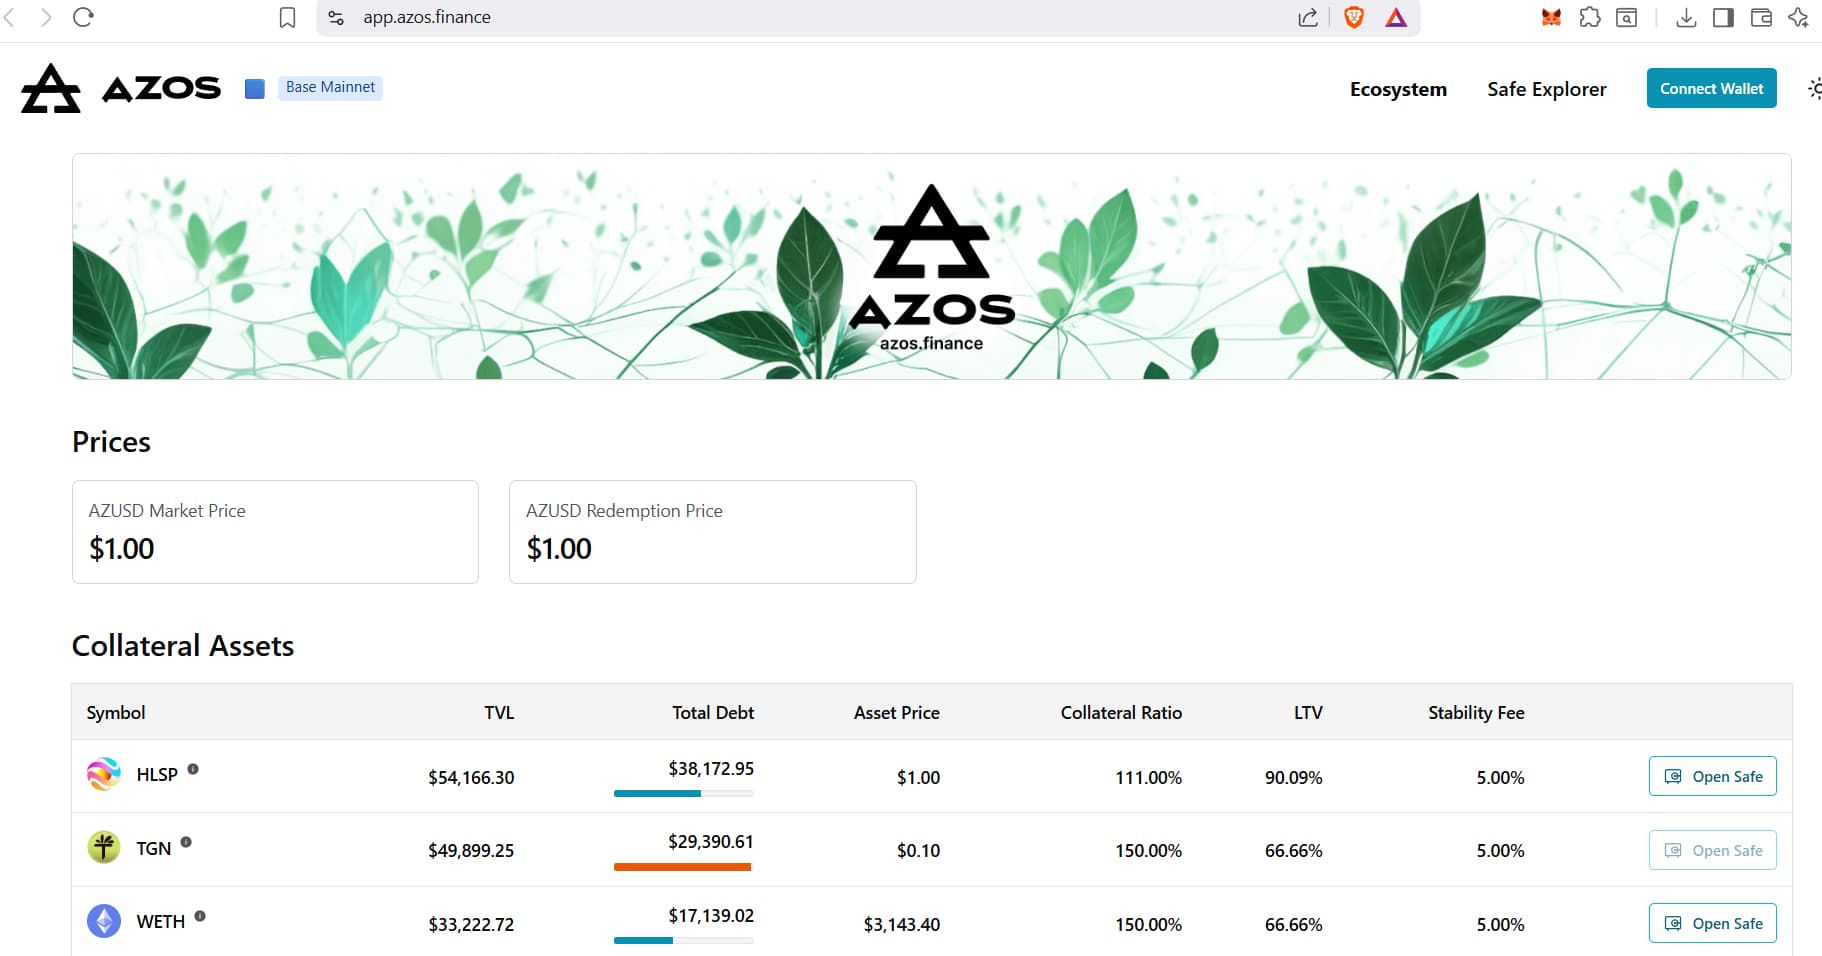Open the Brave Wallet icon
This screenshot has width=1822, height=956.
point(1761,17)
